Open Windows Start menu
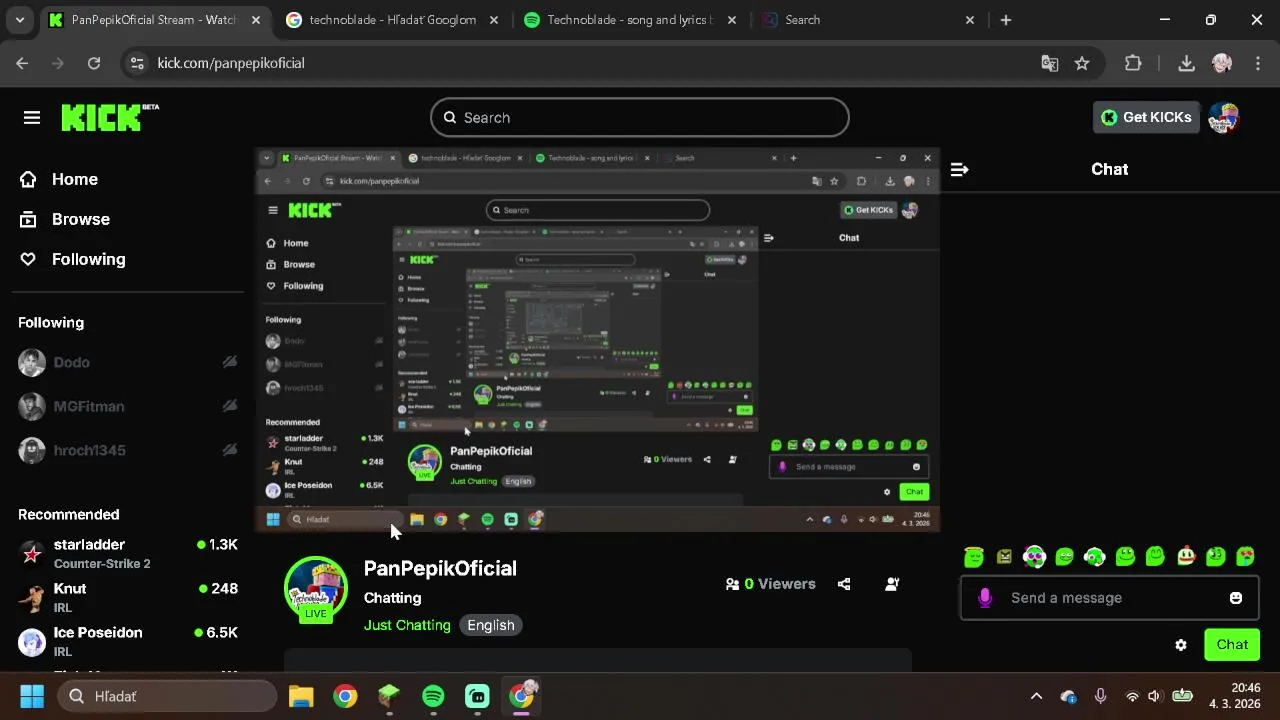 pyautogui.click(x=32, y=696)
